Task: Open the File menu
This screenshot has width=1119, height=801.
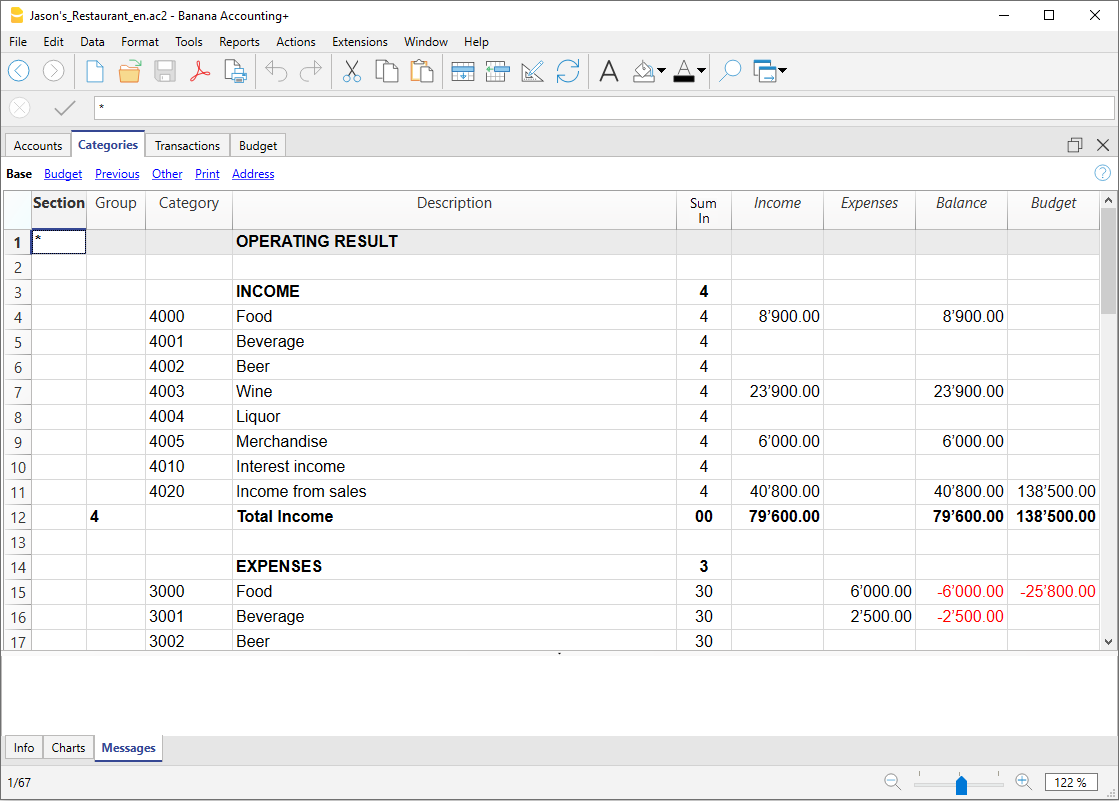Action: 18,41
